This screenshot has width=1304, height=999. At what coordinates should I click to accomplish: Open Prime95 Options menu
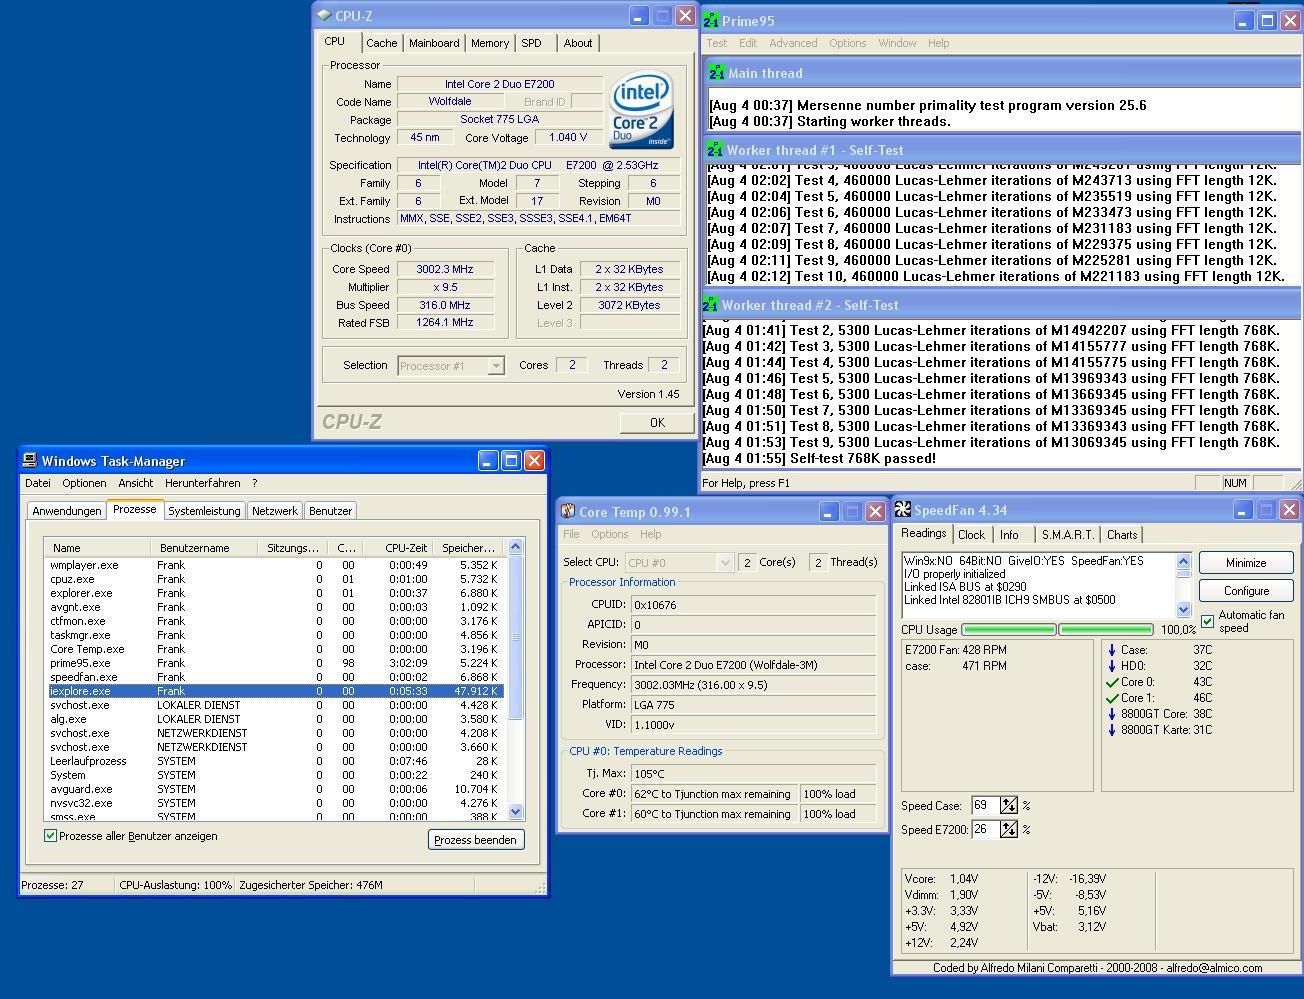tap(847, 43)
